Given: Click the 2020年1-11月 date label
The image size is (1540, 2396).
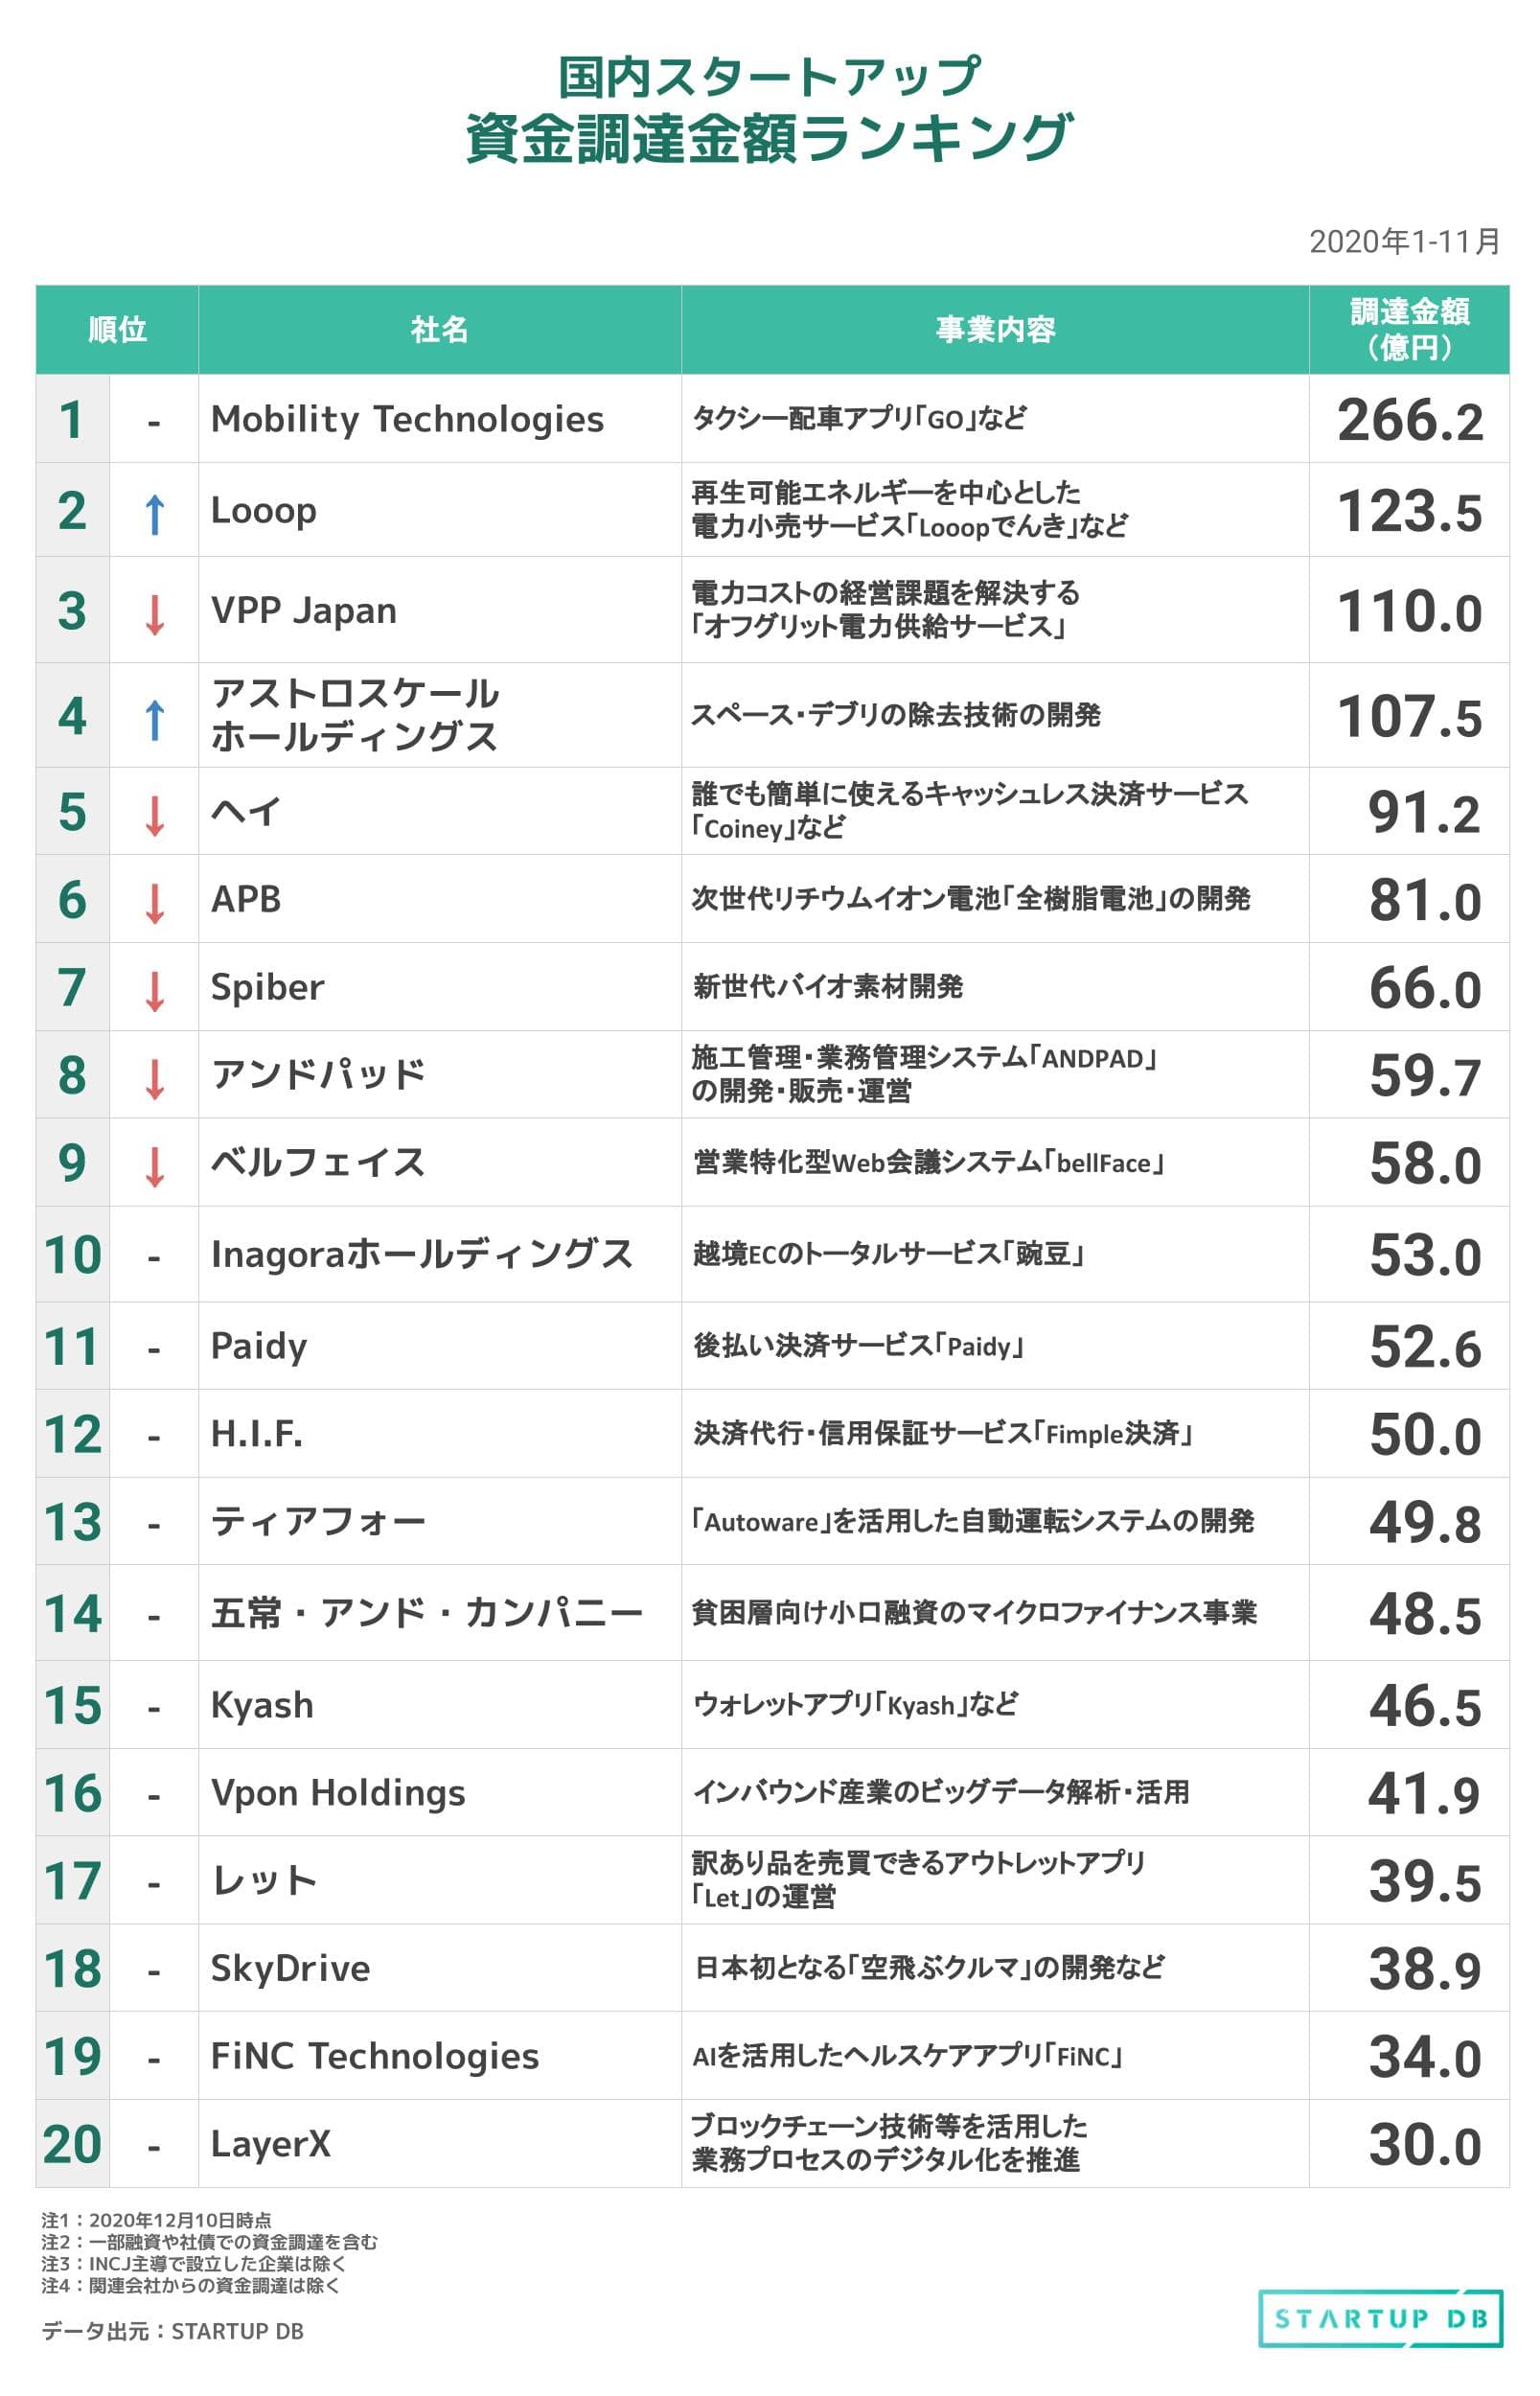Looking at the screenshot, I should 1404,241.
